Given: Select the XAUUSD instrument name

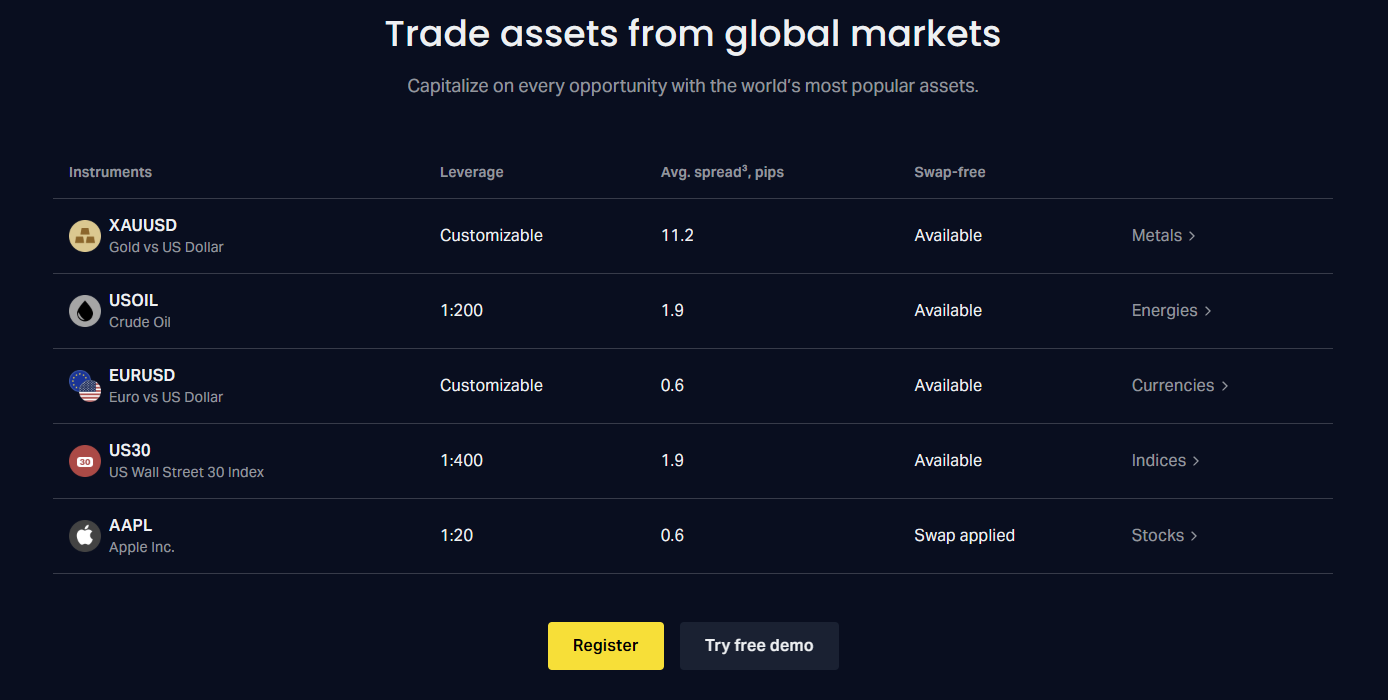Looking at the screenshot, I should coord(143,226).
